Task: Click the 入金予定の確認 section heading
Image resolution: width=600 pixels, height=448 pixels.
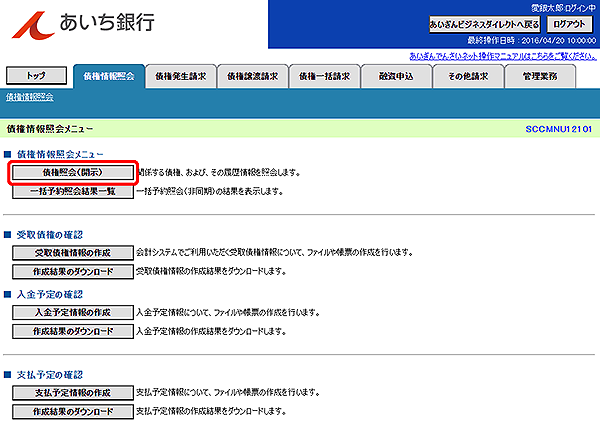Action: coord(50,295)
